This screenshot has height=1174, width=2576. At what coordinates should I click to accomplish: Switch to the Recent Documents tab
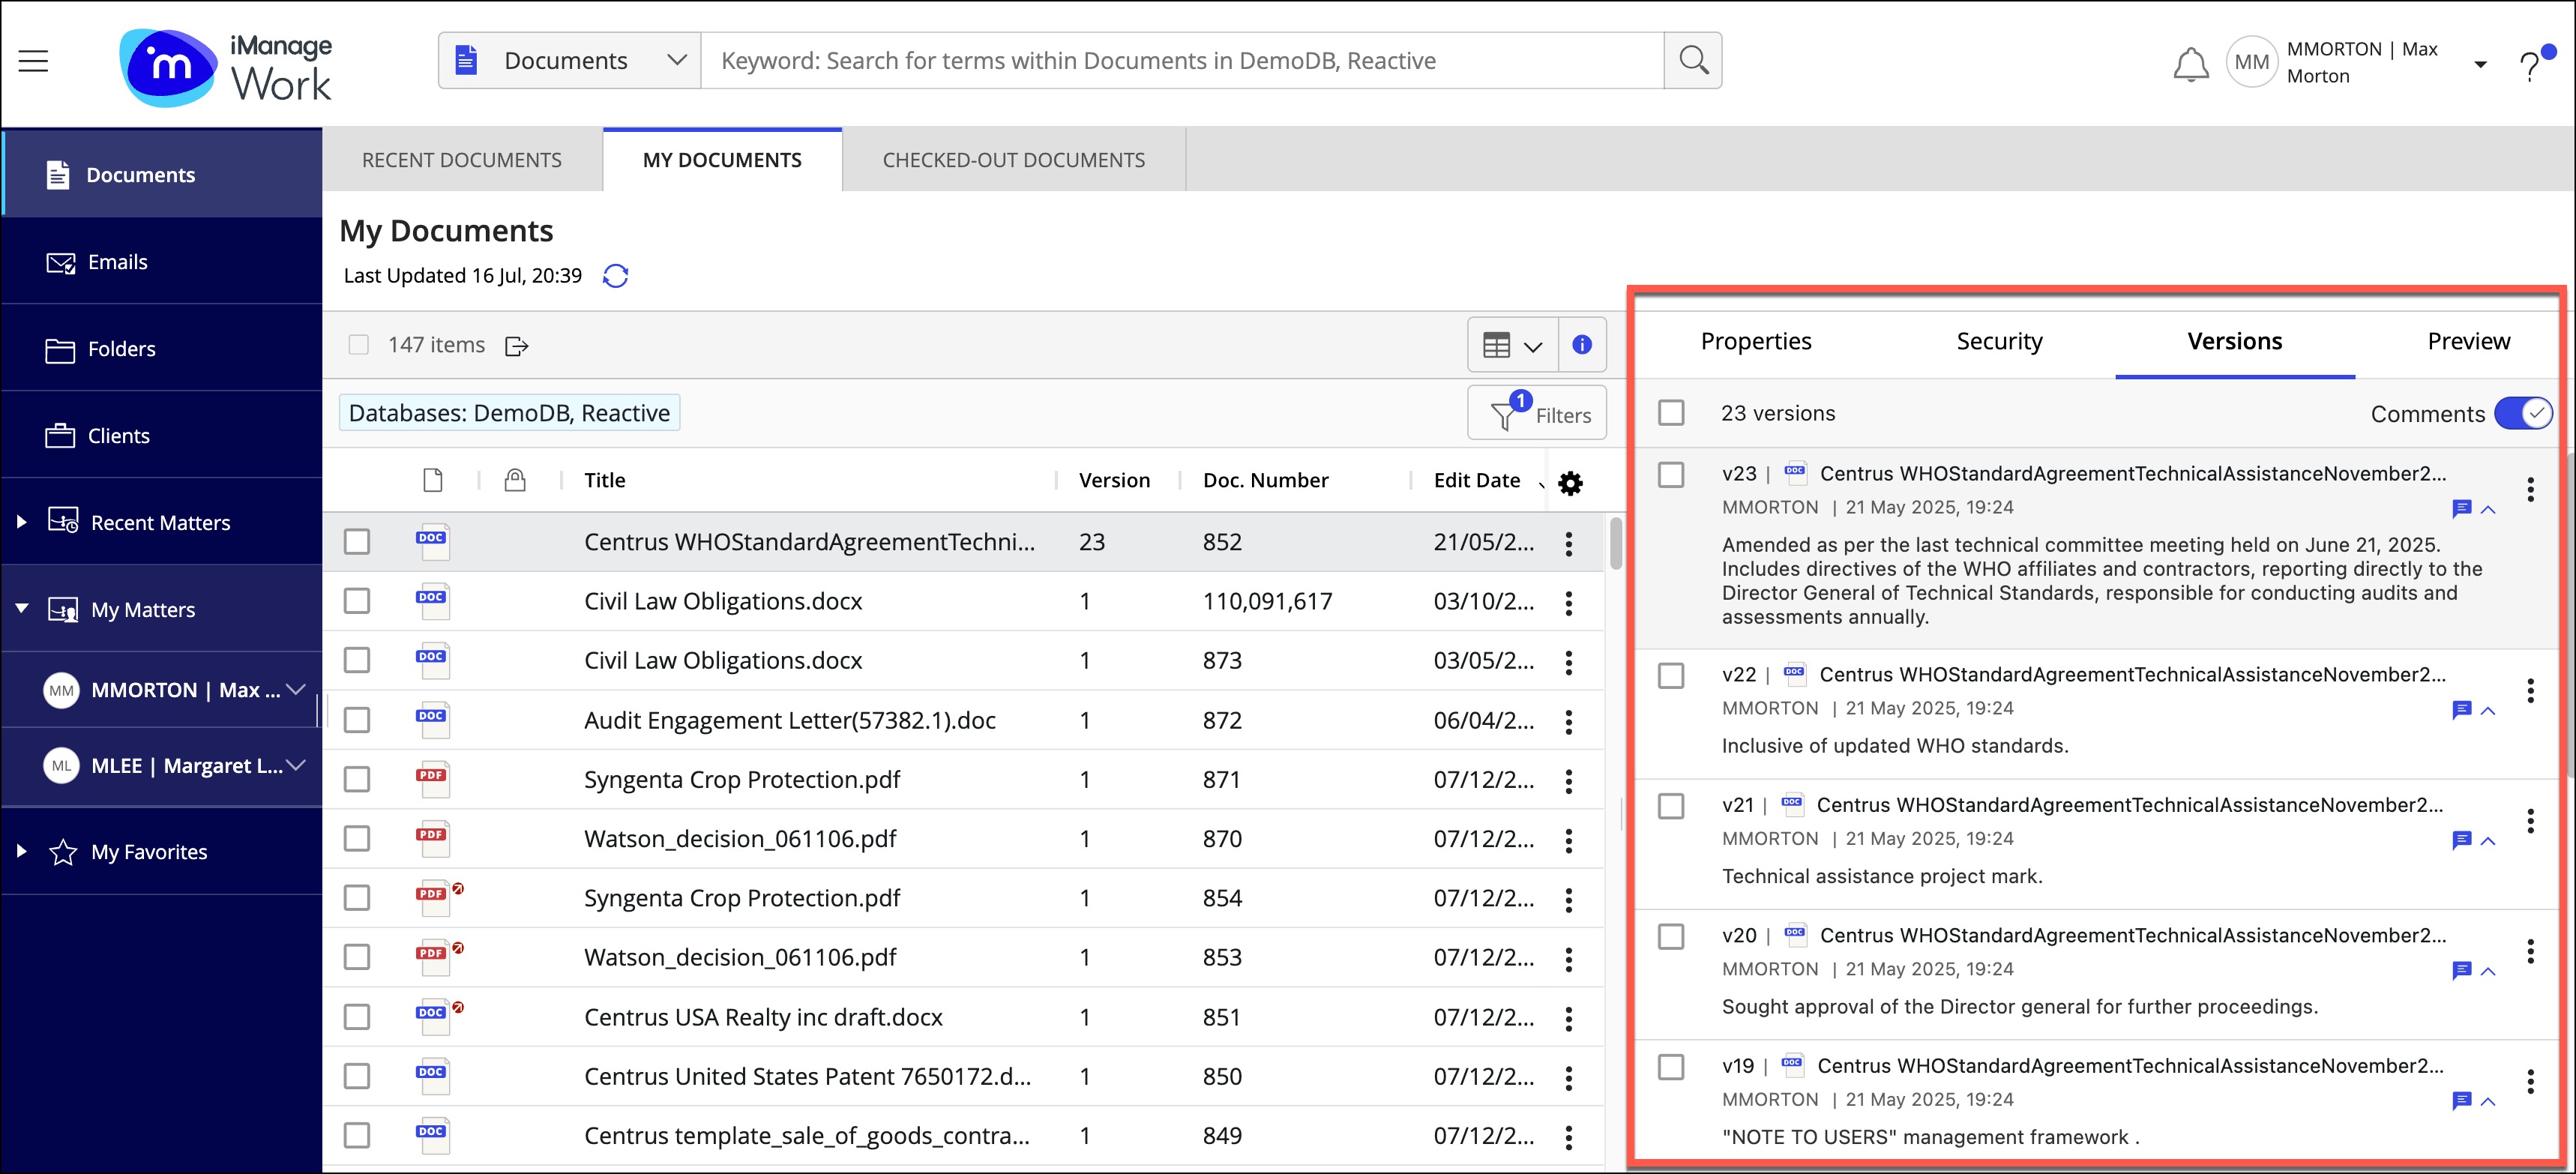click(461, 160)
